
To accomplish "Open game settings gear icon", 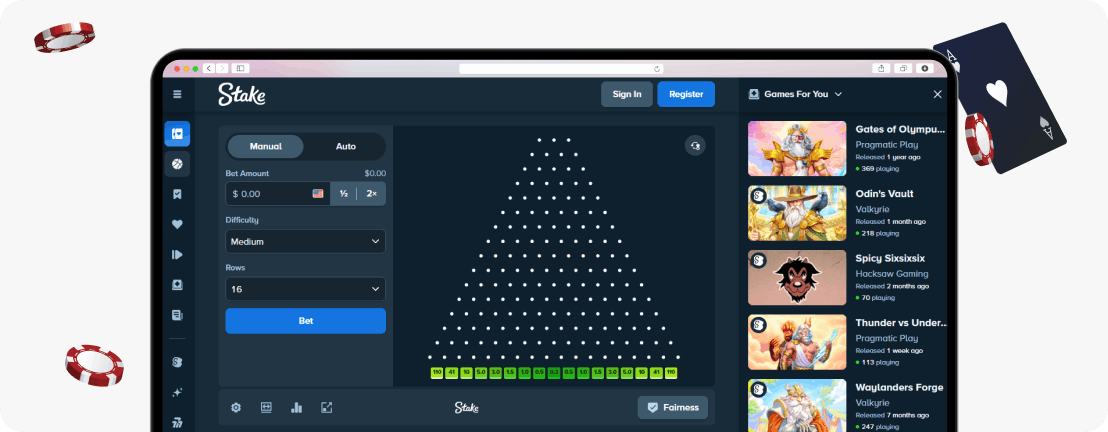I will click(236, 407).
